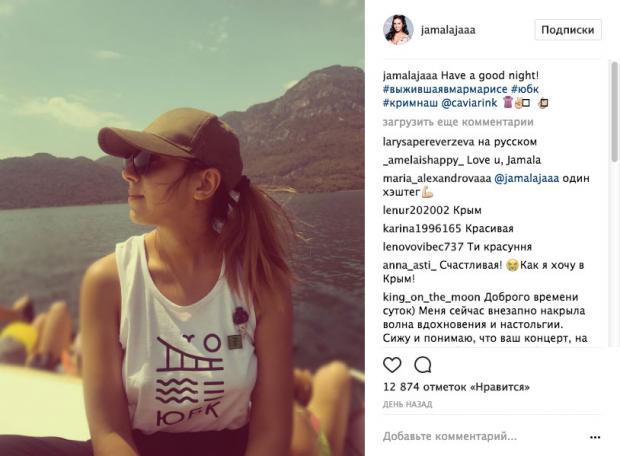The image size is (620, 456).
Task: Open the jamalajaaa username in header
Action: [x=448, y=30]
